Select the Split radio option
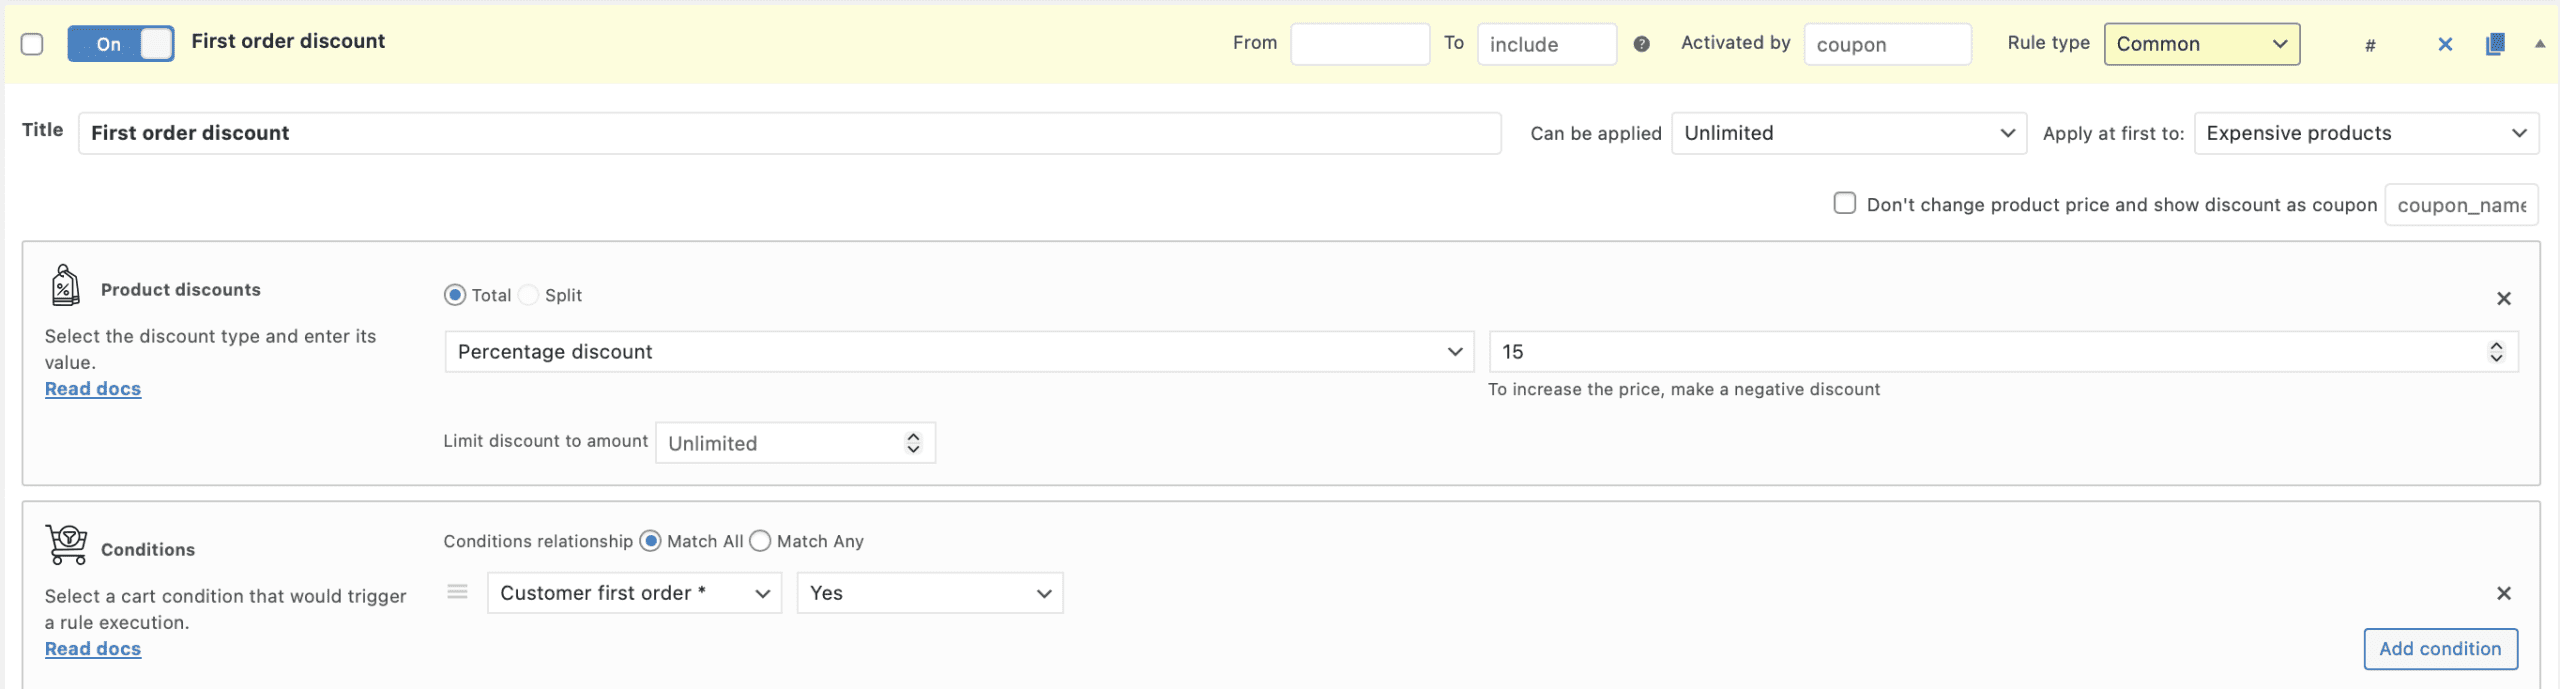Viewport: 2560px width, 689px height. point(529,295)
